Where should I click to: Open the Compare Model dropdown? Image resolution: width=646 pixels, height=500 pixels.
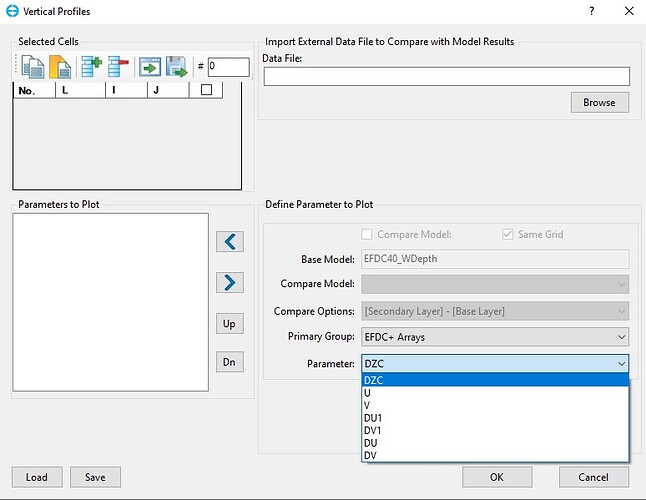(x=495, y=284)
